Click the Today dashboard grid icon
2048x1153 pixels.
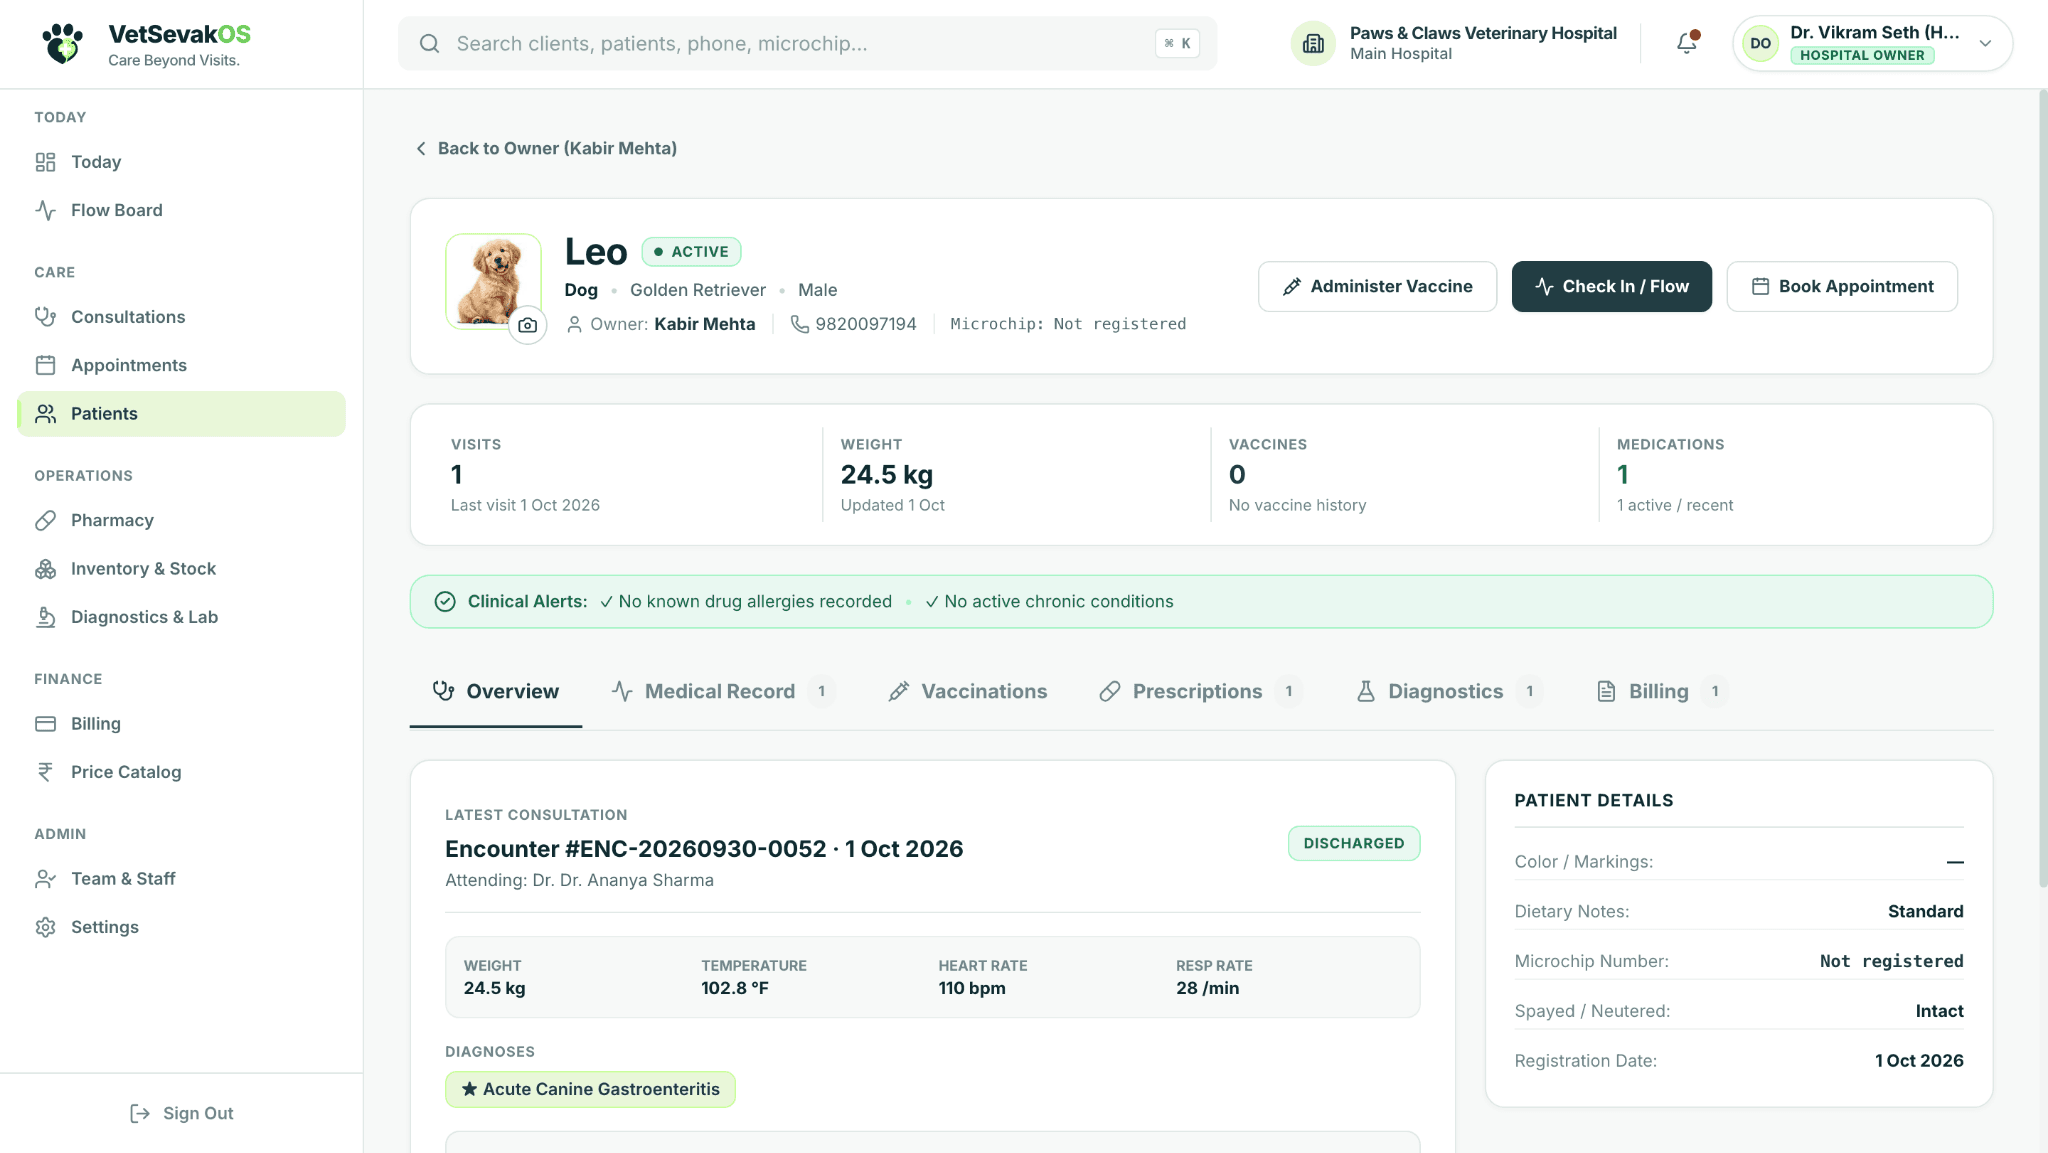pyautogui.click(x=45, y=162)
